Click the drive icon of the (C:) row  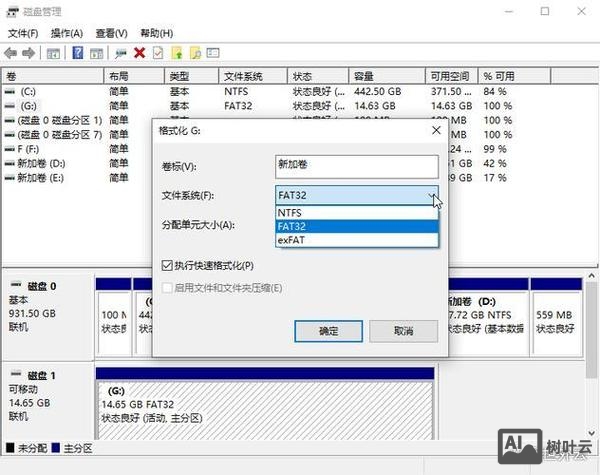point(10,91)
